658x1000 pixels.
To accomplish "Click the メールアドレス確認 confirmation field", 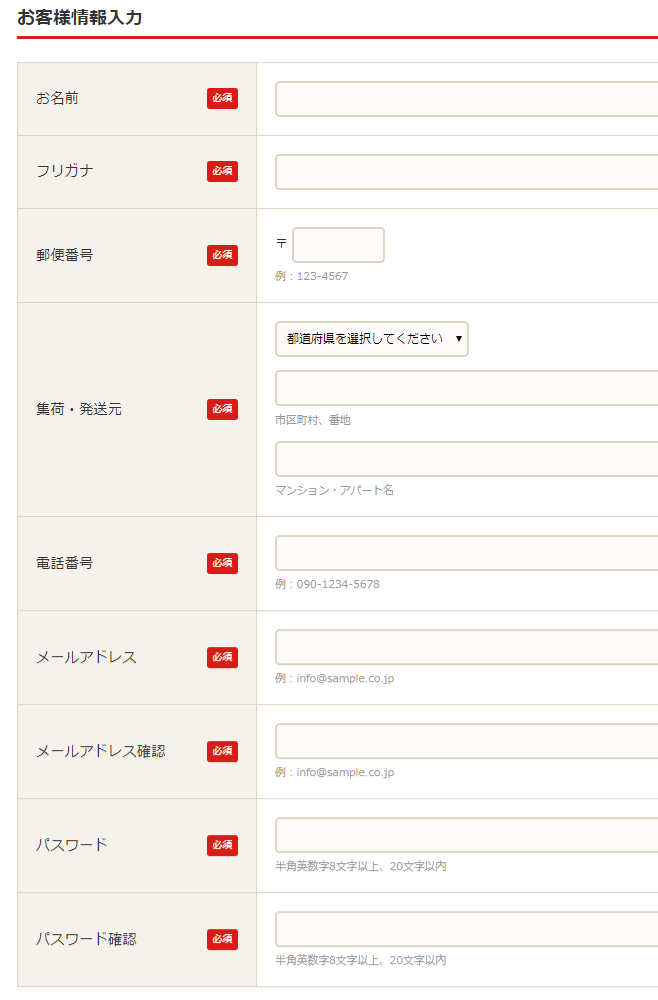I will click(466, 741).
